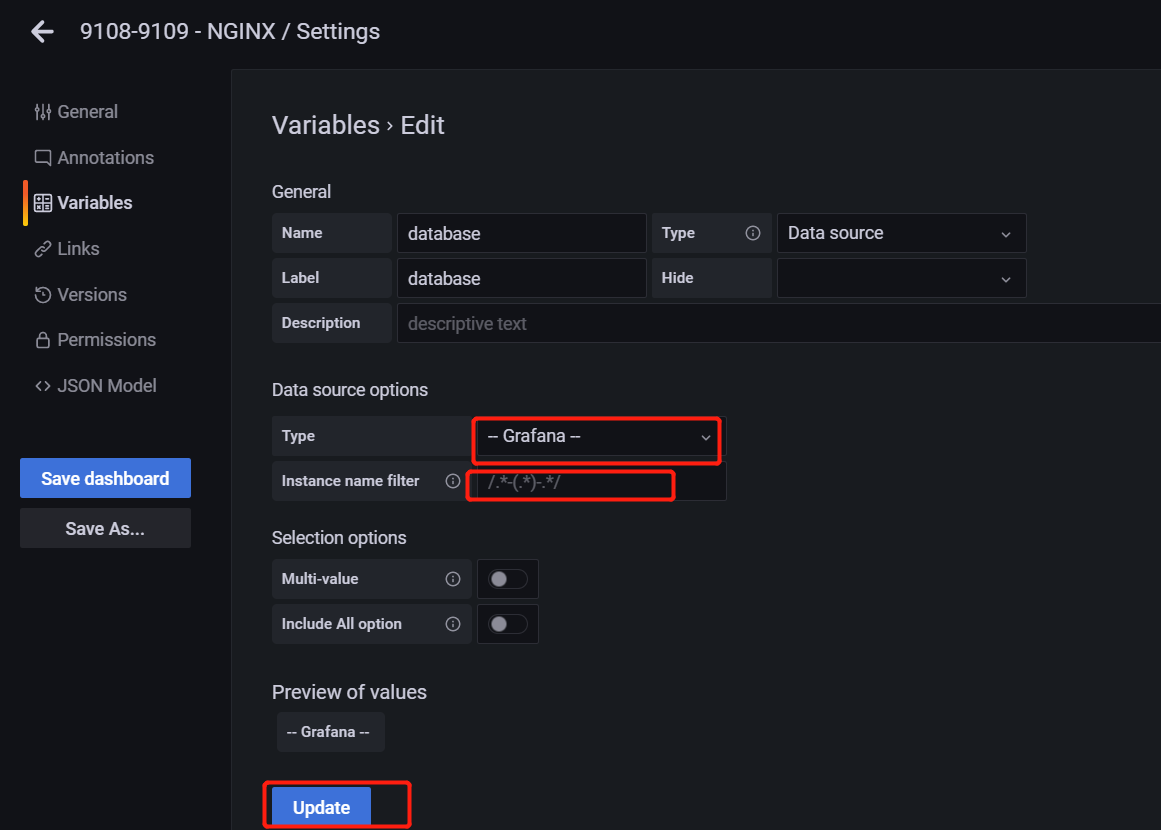Click the Versions history icon
Image resolution: width=1161 pixels, height=830 pixels.
click(x=41, y=294)
